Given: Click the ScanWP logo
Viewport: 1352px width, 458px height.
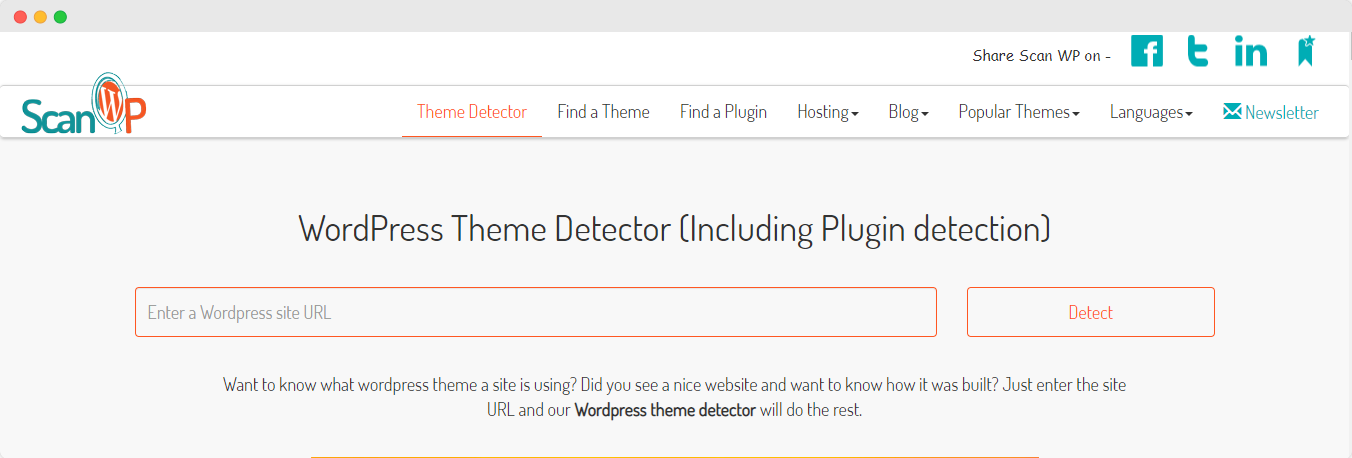Looking at the screenshot, I should [84, 105].
